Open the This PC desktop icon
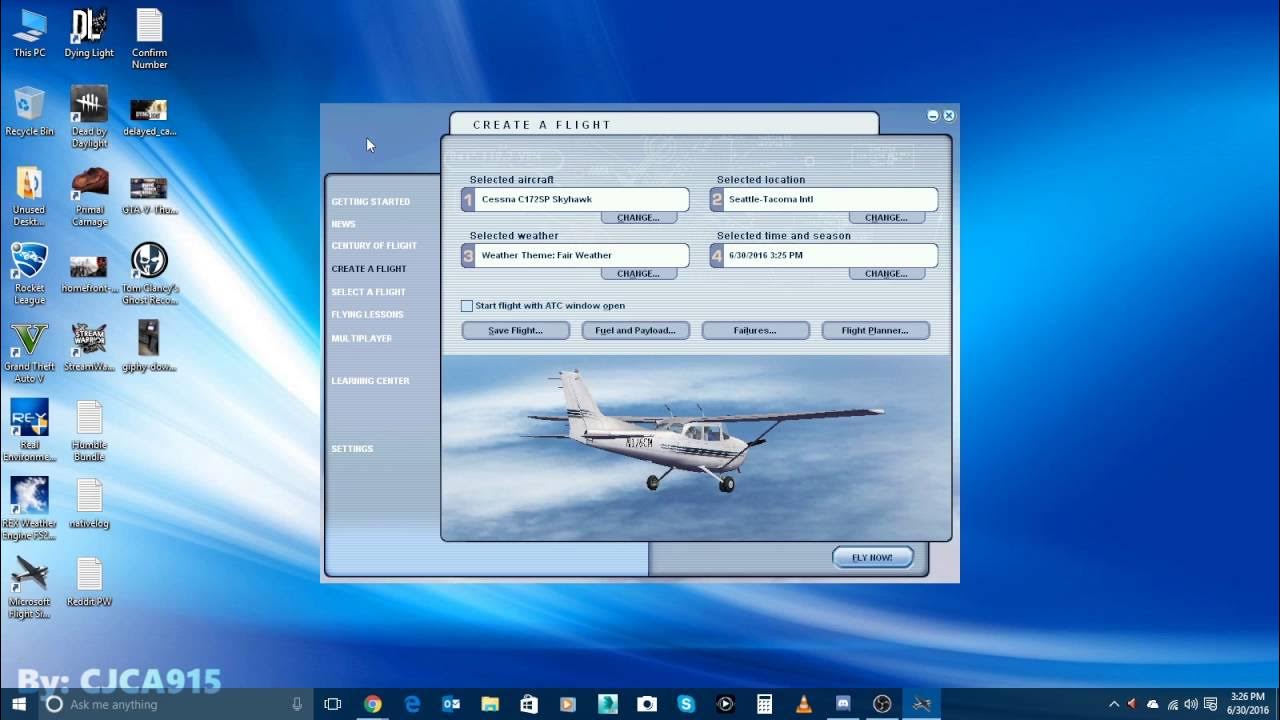Viewport: 1280px width, 720px height. pyautogui.click(x=29, y=32)
